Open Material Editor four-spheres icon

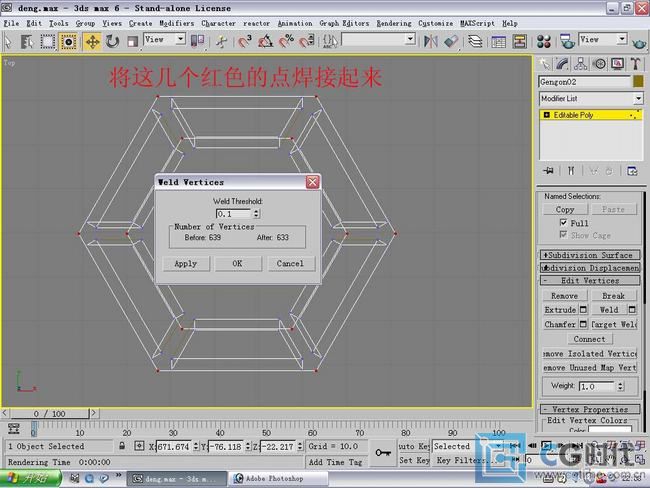coord(543,41)
